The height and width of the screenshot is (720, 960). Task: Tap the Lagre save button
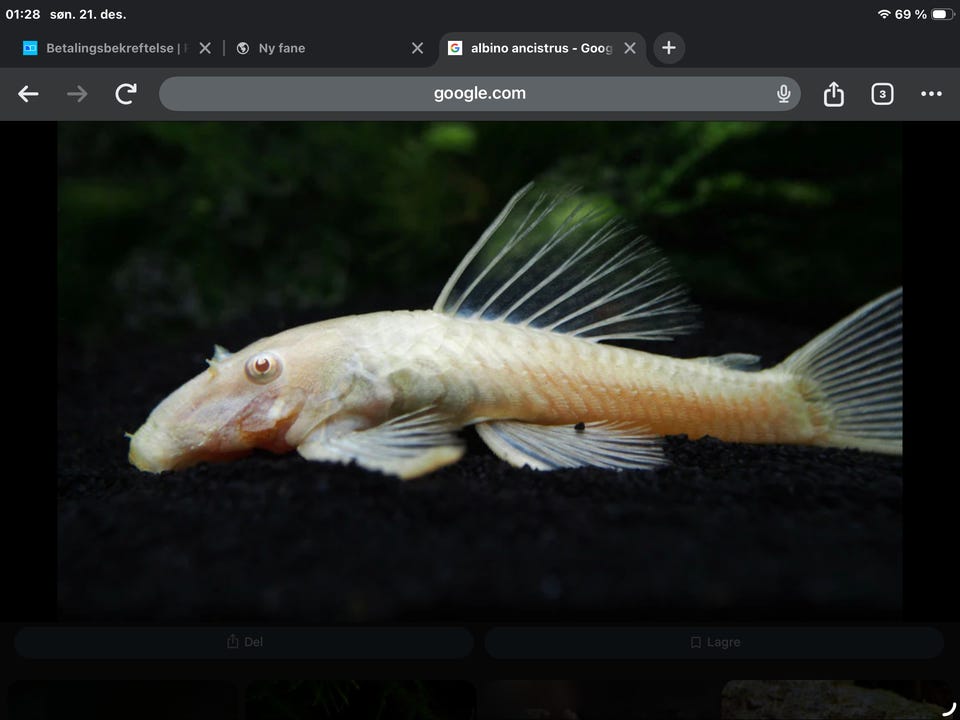[x=714, y=642]
